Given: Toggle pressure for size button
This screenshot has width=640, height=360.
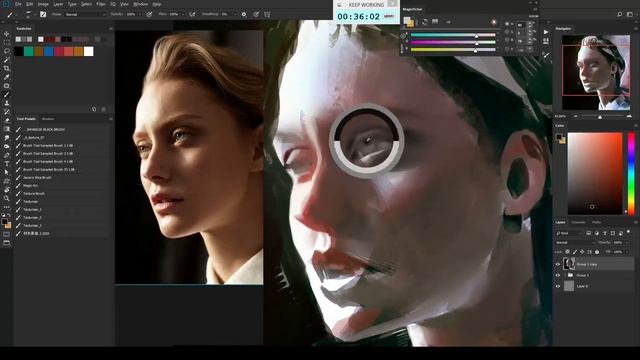Looking at the screenshot, I should tap(256, 14).
